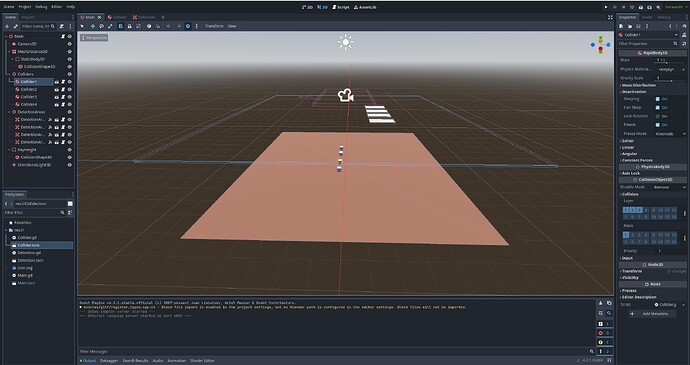Image resolution: width=690 pixels, height=365 pixels.
Task: Open script attached to Main node
Action: pos(63,37)
